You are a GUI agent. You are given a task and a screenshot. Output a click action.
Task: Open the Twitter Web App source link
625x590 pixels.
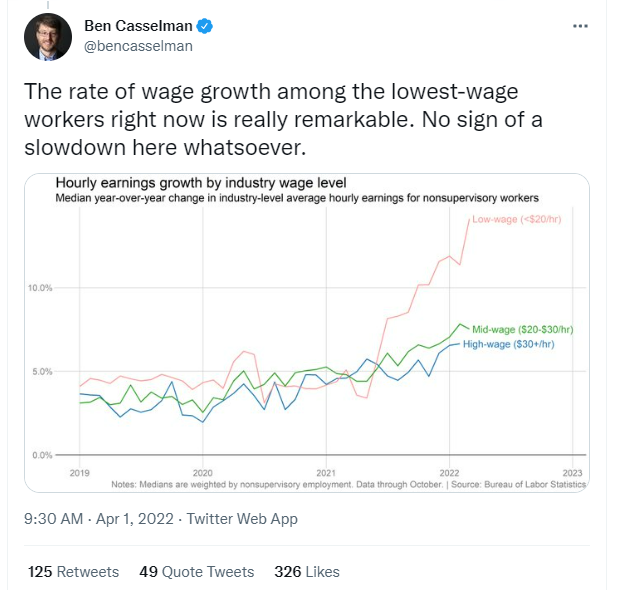(242, 519)
